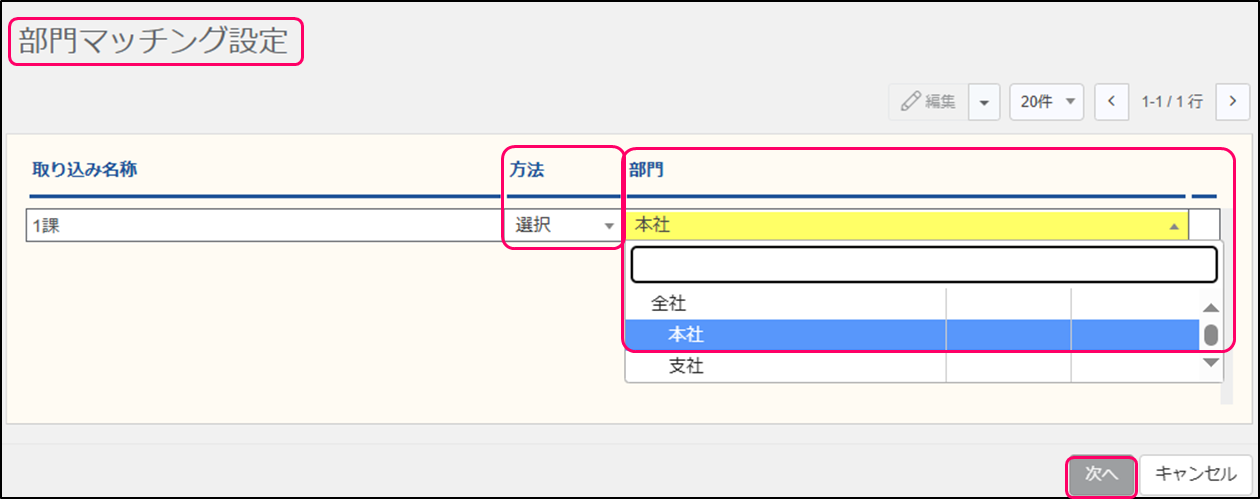Viewport: 1260px width, 499px height.
Task: Click the pencil 編集 edit button
Action: click(x=928, y=101)
